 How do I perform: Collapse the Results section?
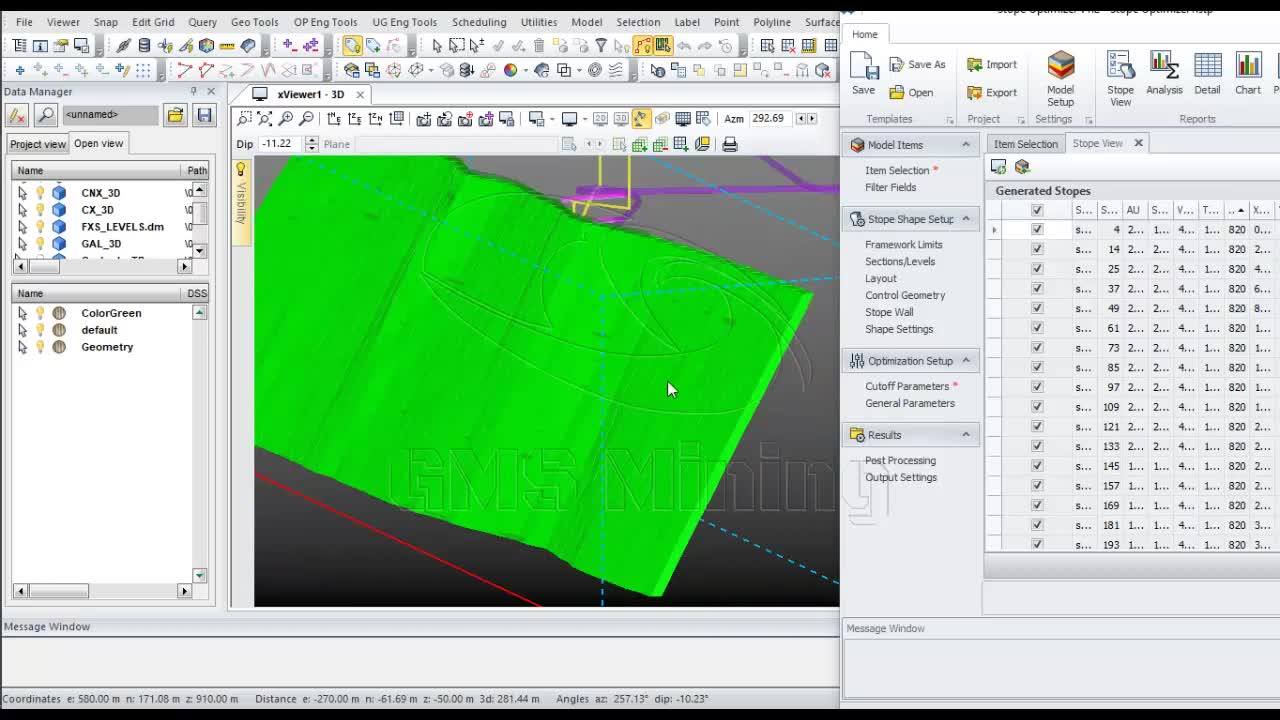[966, 435]
